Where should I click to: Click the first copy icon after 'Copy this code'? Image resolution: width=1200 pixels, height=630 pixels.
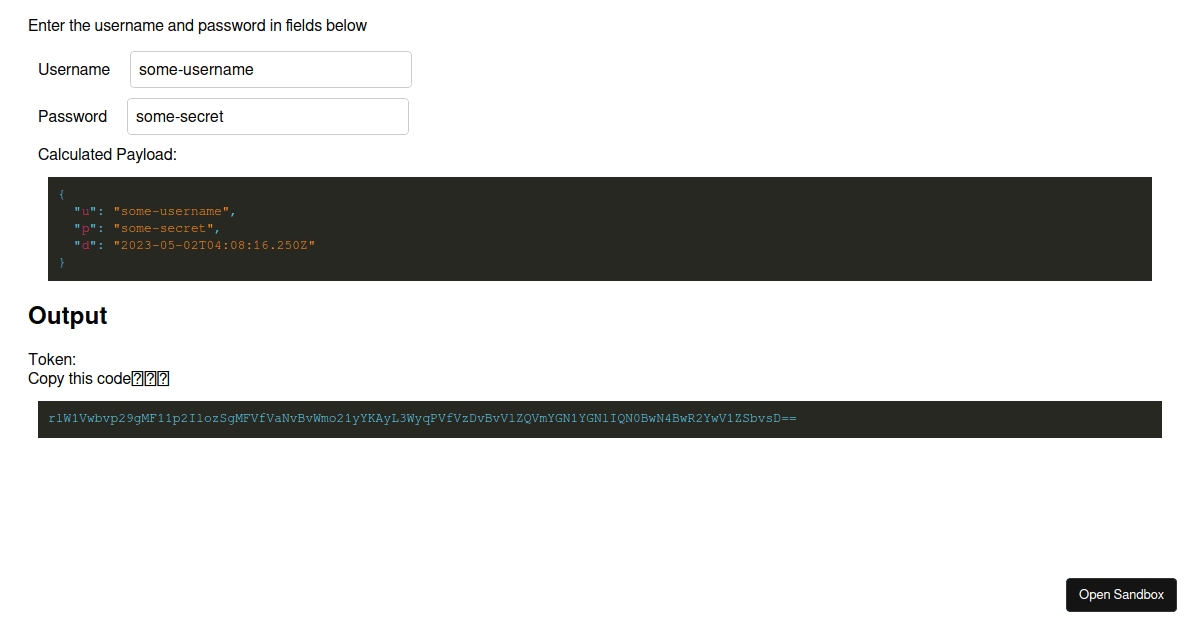pyautogui.click(x=136, y=378)
